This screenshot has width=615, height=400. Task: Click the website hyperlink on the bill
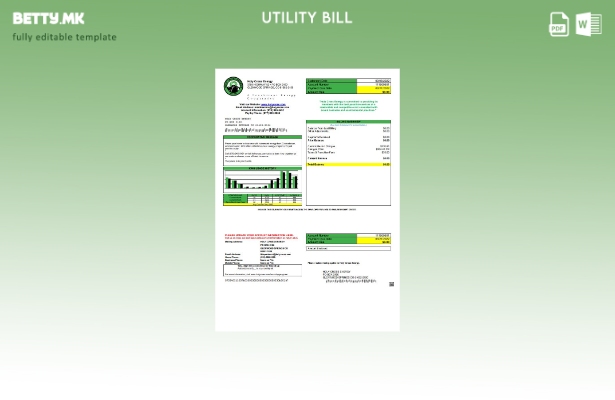271,103
